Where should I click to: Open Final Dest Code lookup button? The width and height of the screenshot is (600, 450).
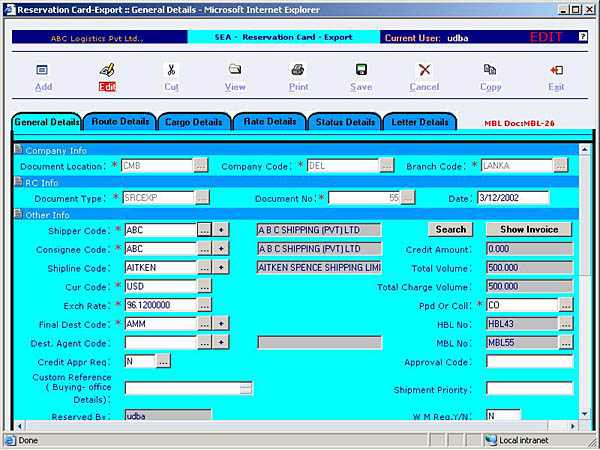click(x=204, y=324)
